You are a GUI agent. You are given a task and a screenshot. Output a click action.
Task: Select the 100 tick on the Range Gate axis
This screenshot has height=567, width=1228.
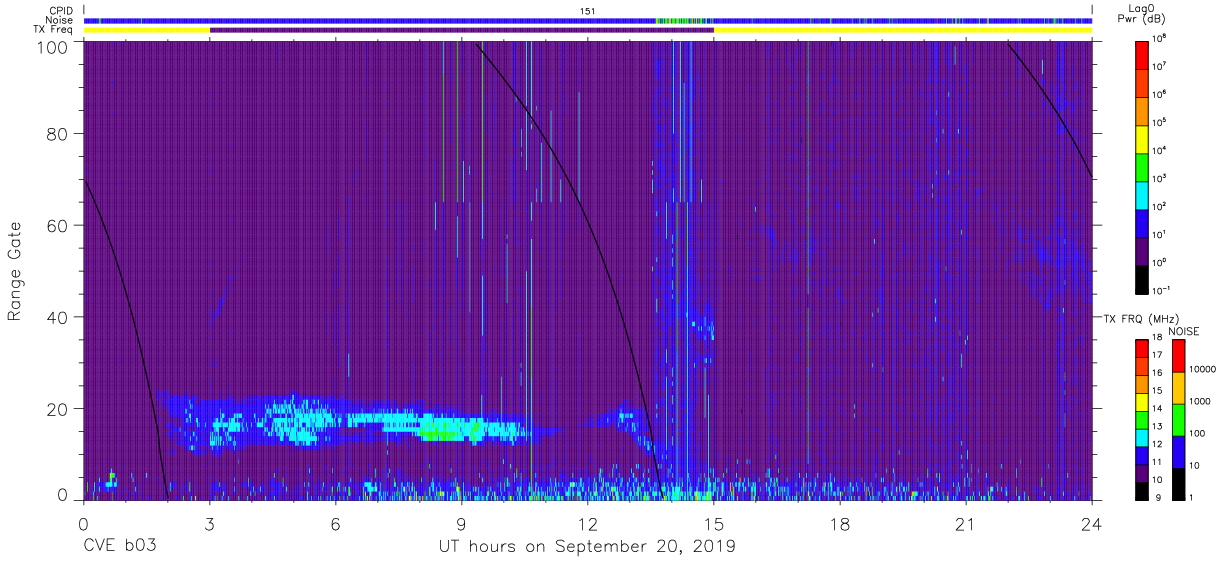click(x=52, y=47)
